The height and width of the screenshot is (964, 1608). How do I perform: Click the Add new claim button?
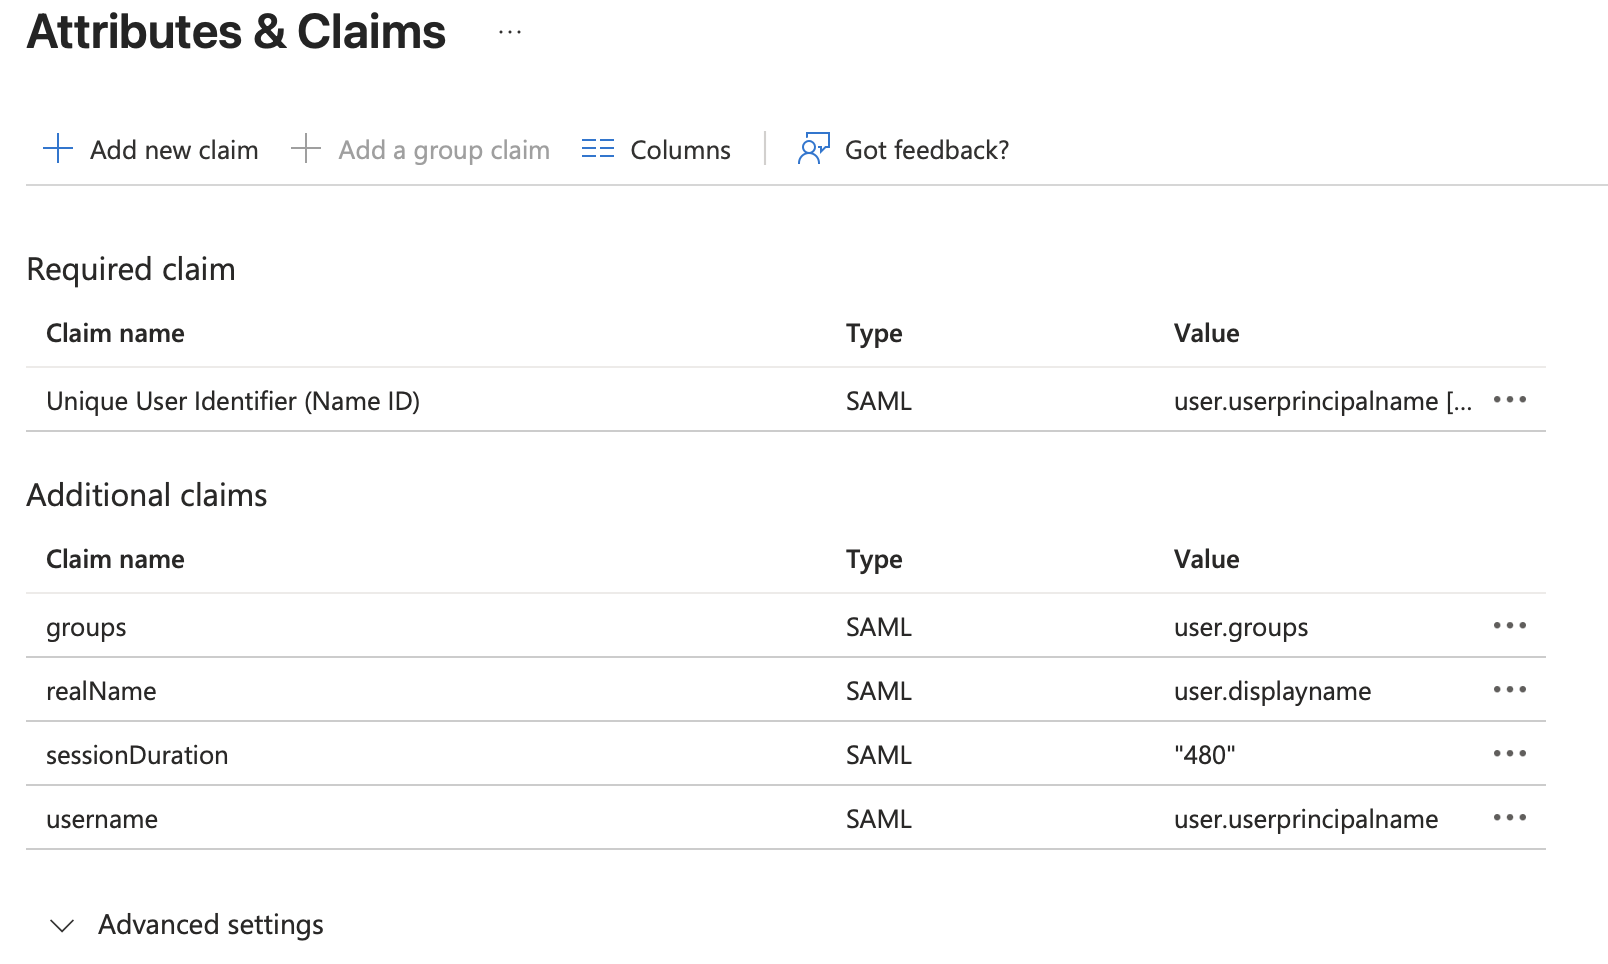pyautogui.click(x=174, y=150)
